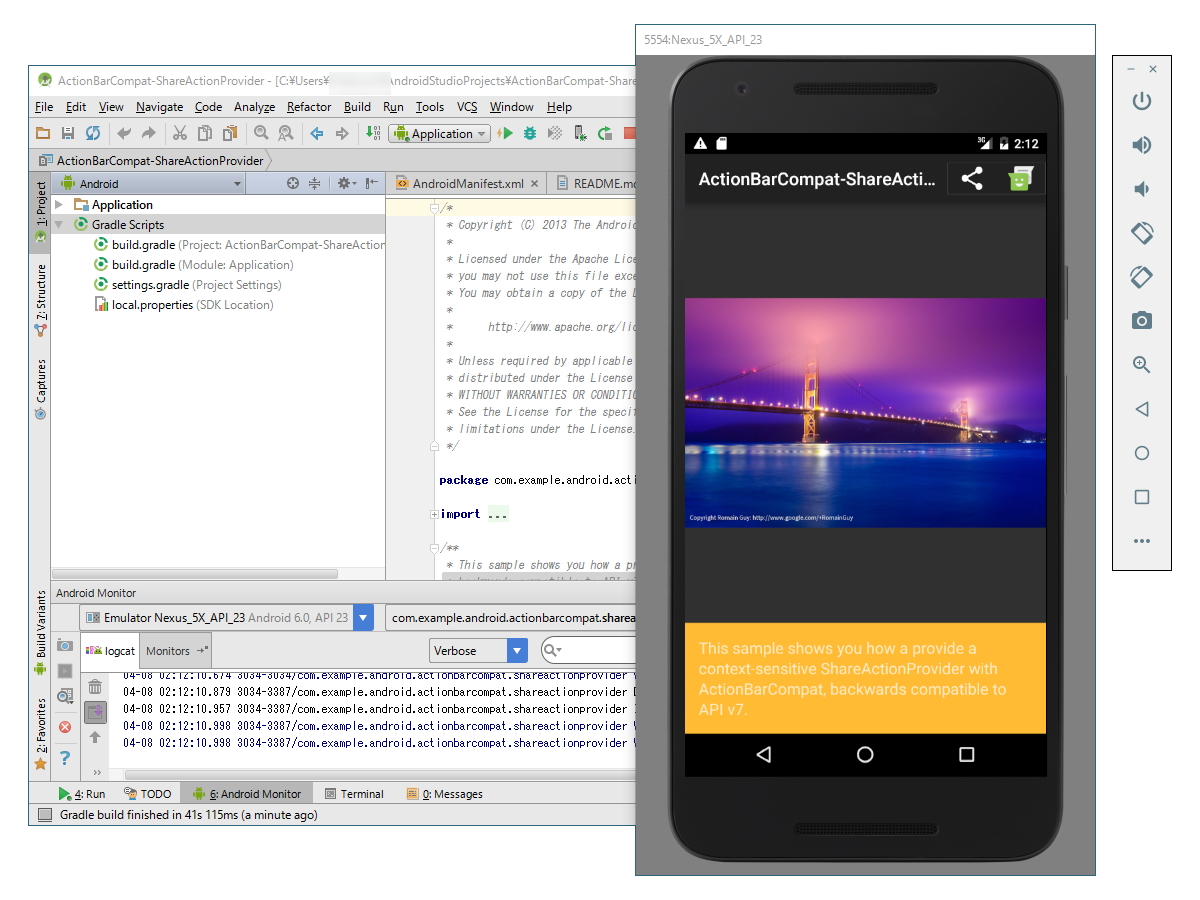
Task: Clear logcat with the trash icon
Action: [95, 687]
